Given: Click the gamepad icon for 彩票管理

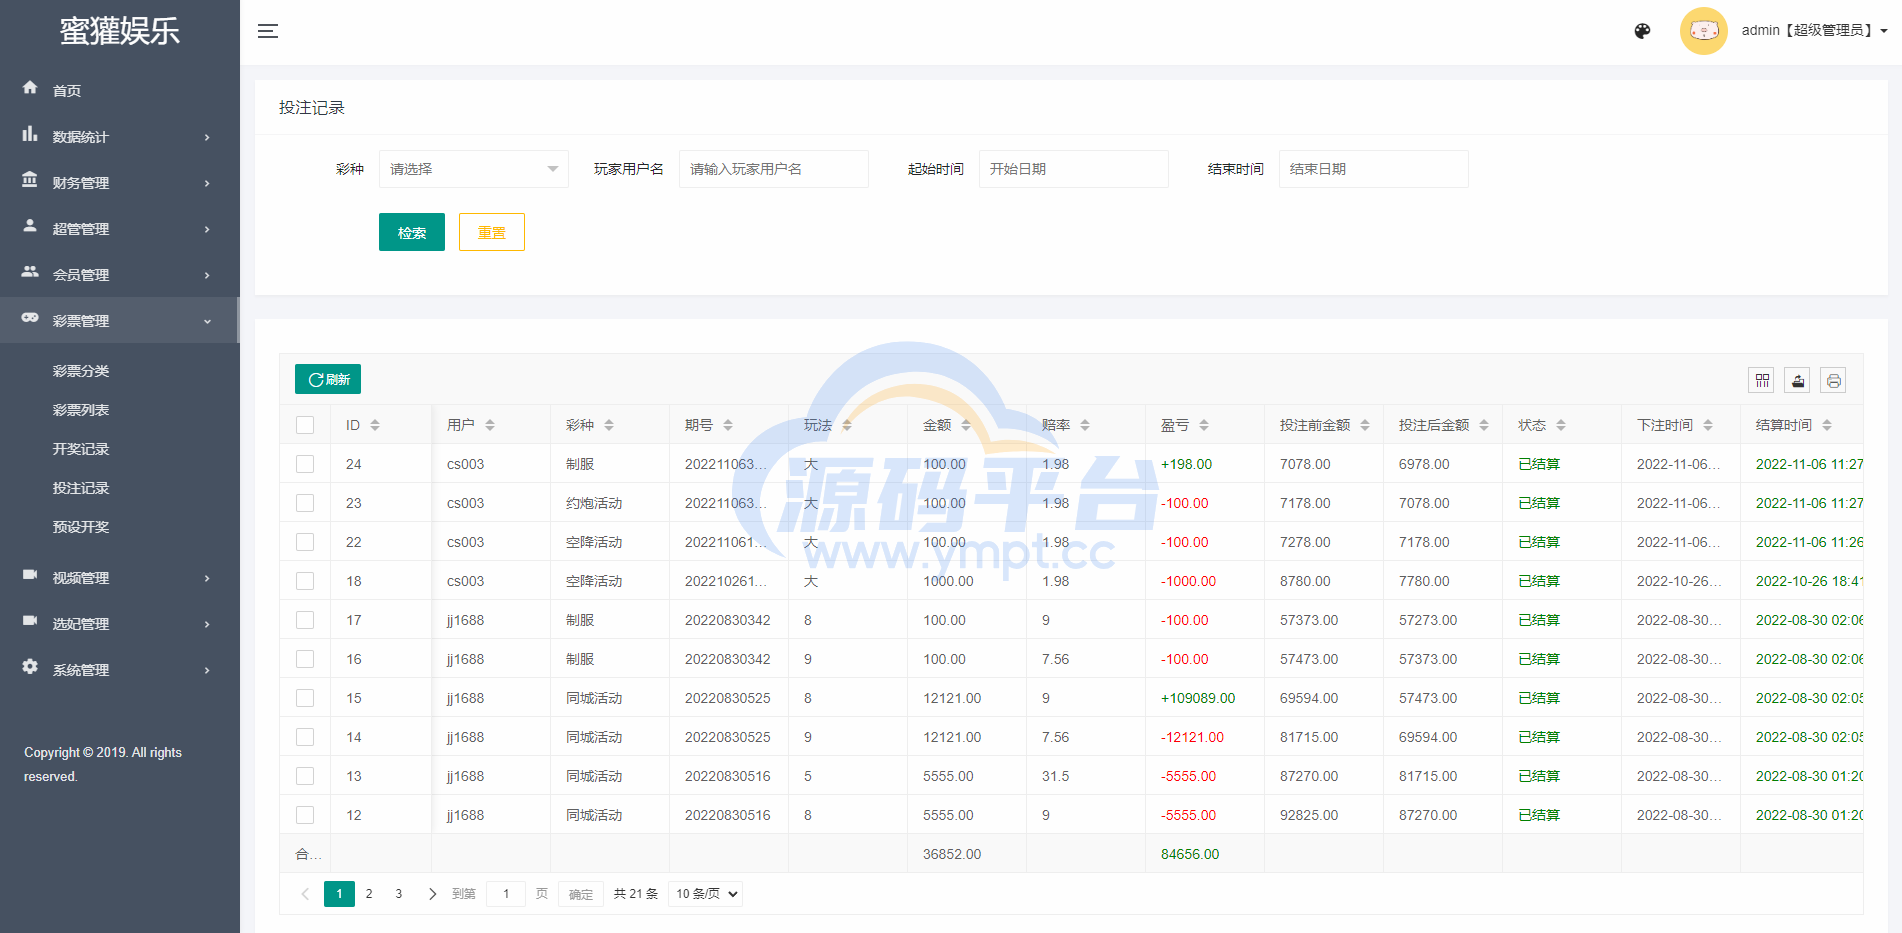Looking at the screenshot, I should pos(30,318).
